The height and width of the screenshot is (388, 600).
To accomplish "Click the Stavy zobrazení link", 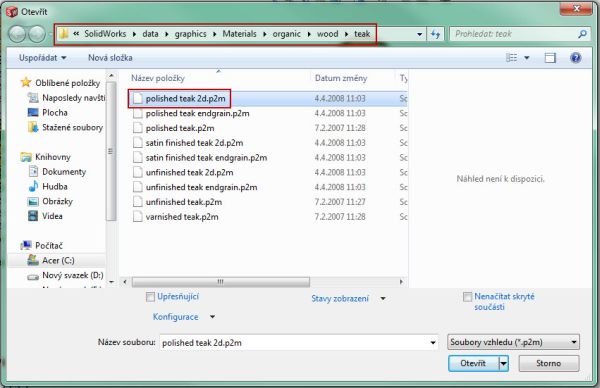I will coord(340,298).
